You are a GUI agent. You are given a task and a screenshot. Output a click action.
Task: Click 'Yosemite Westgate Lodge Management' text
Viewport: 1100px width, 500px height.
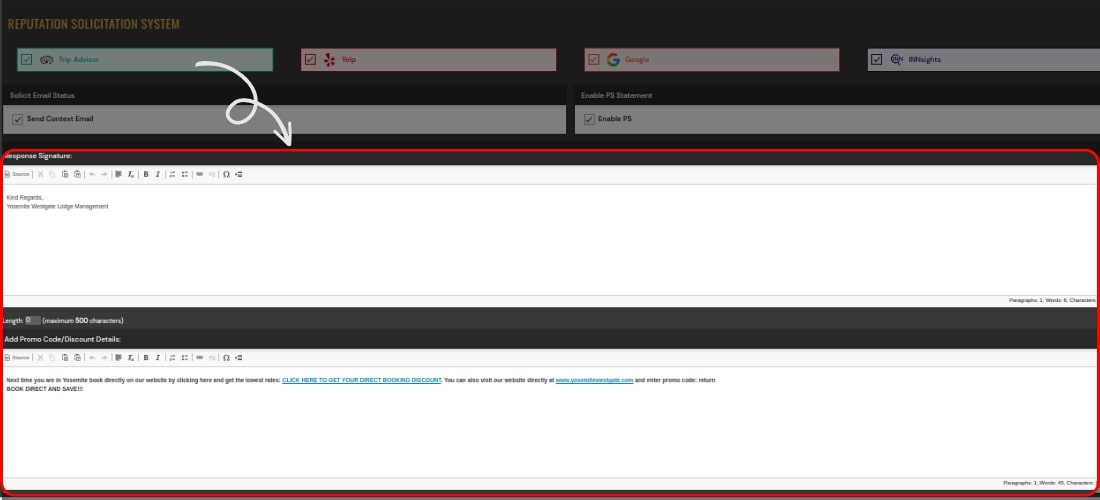pyautogui.click(x=58, y=207)
